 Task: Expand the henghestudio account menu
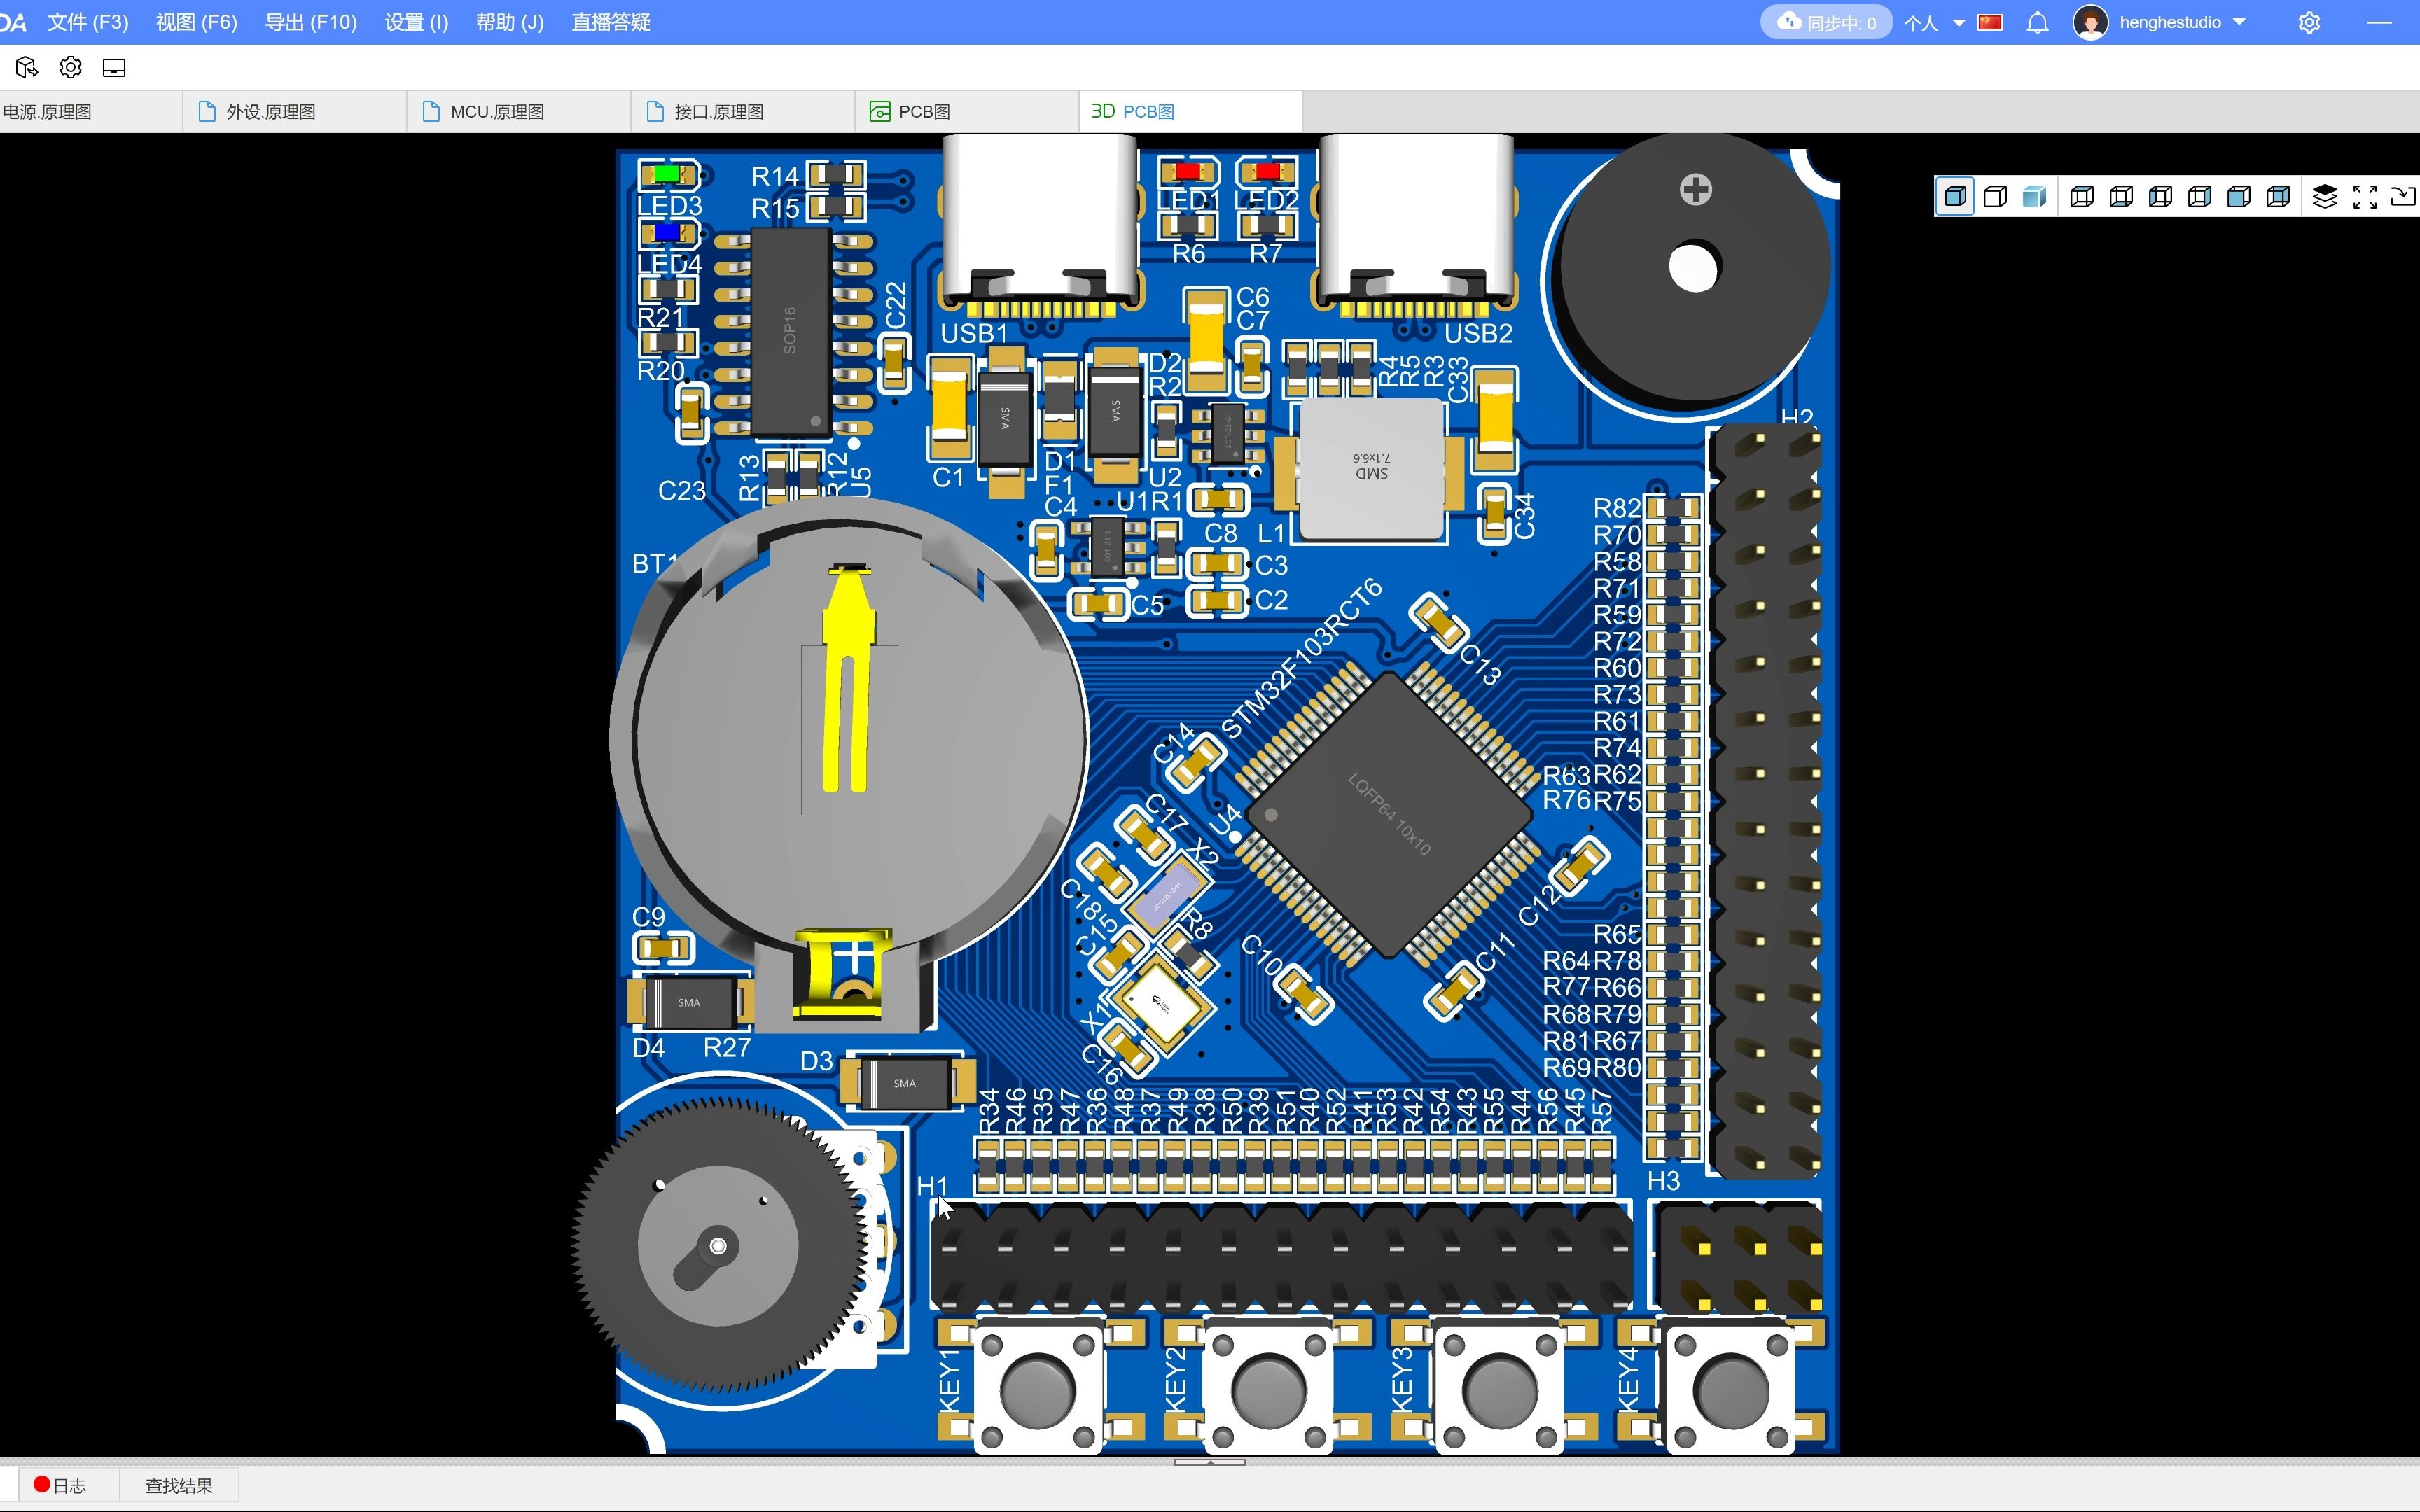[x=2180, y=22]
